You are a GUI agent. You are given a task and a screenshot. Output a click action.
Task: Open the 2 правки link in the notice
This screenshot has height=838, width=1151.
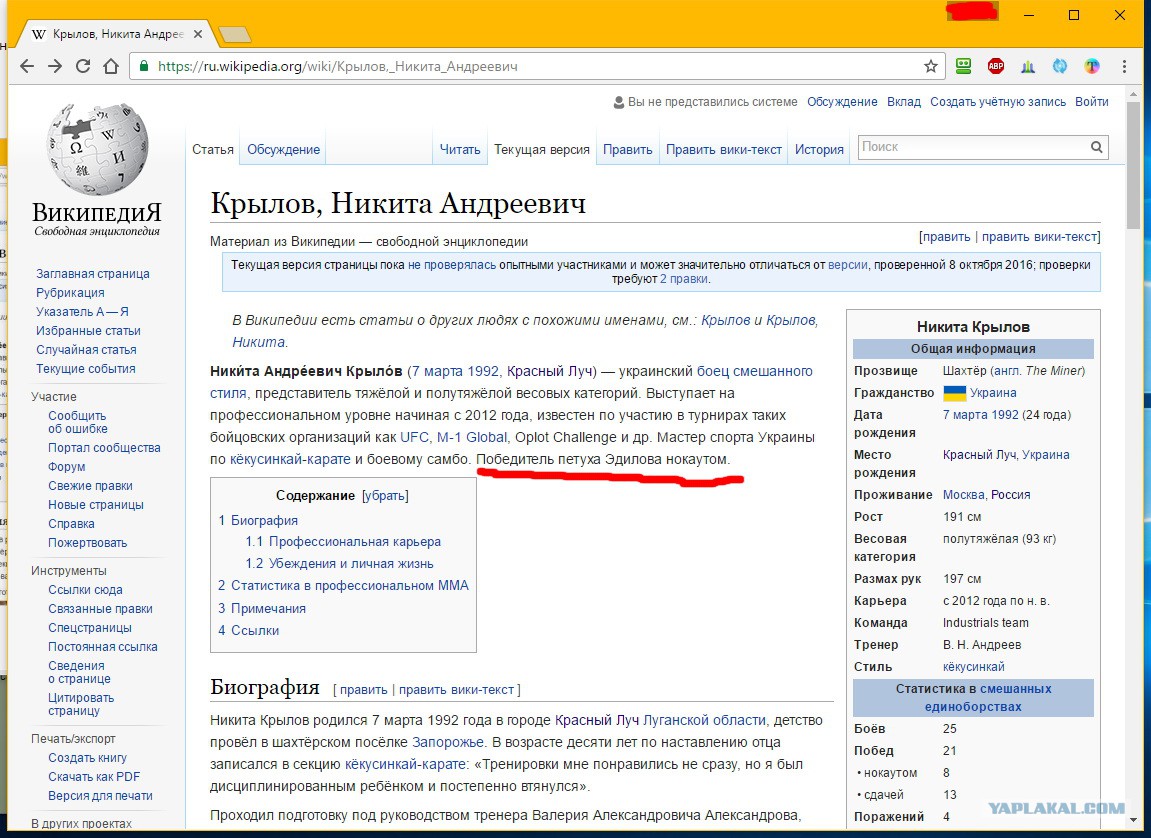tap(684, 279)
